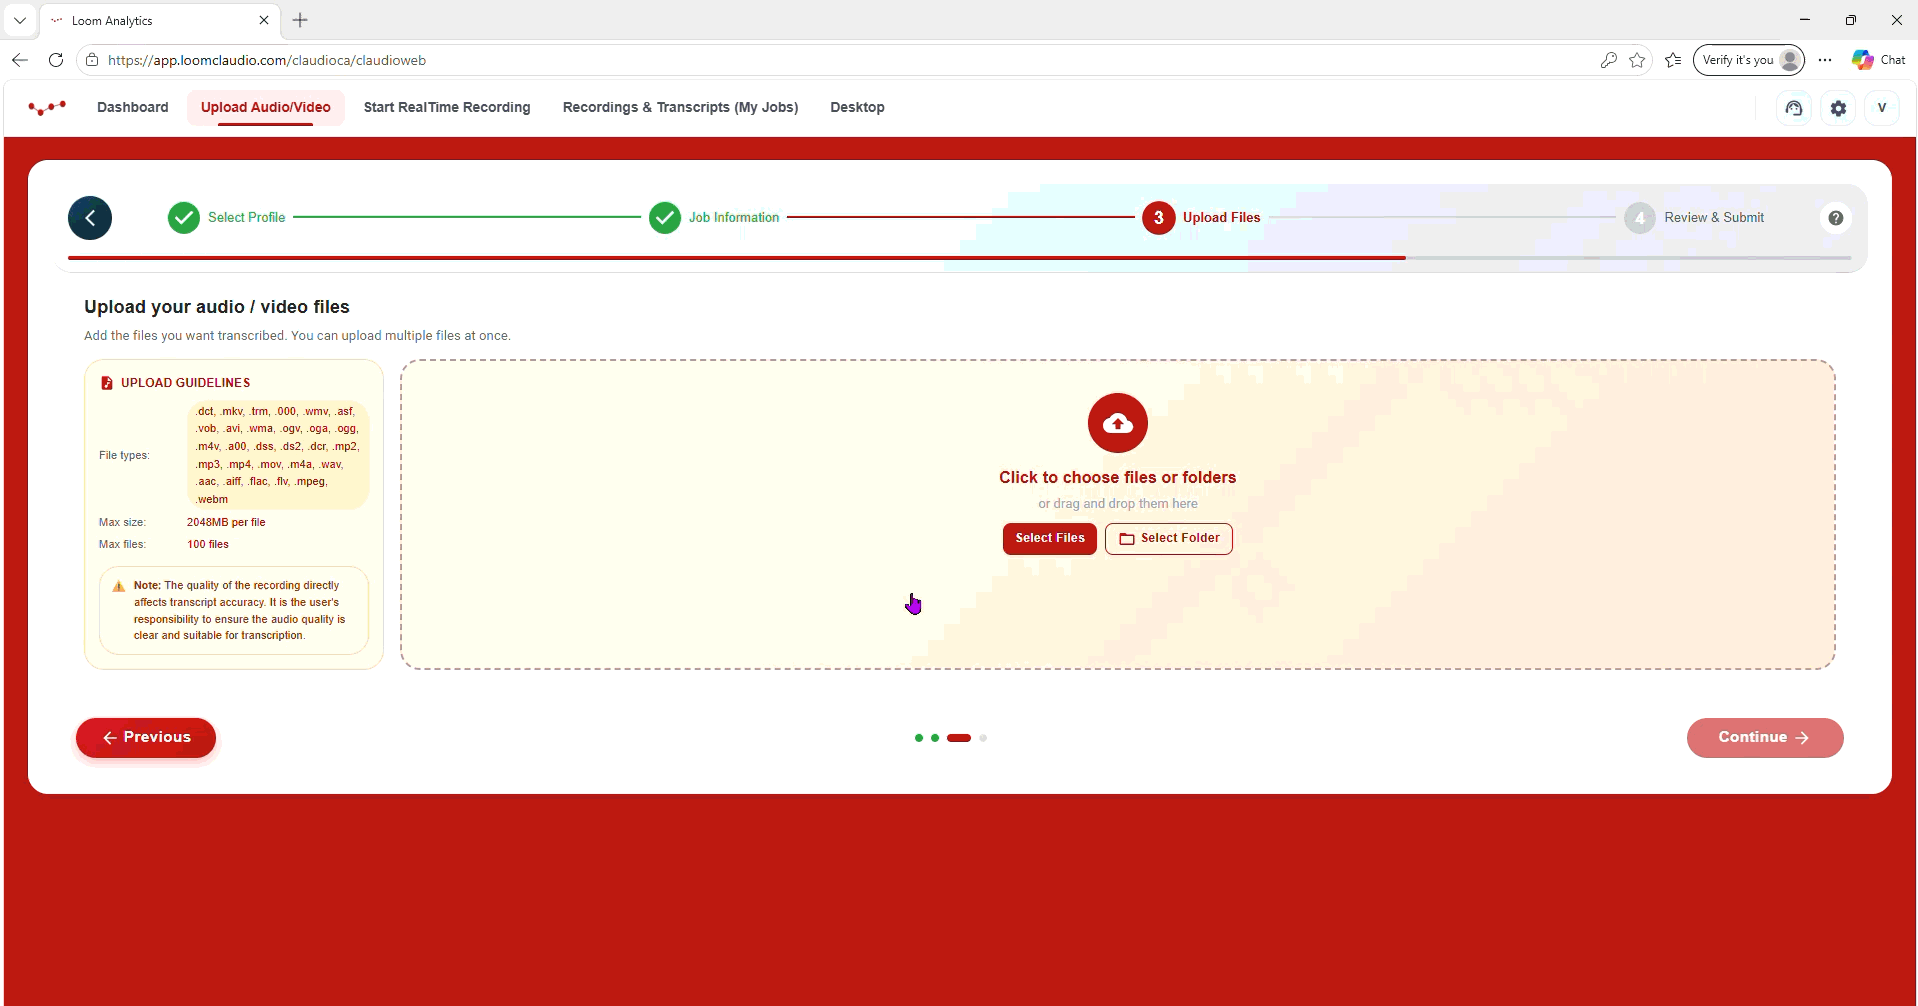Click the site info lock icon
This screenshot has width=1918, height=1006.
[x=92, y=60]
